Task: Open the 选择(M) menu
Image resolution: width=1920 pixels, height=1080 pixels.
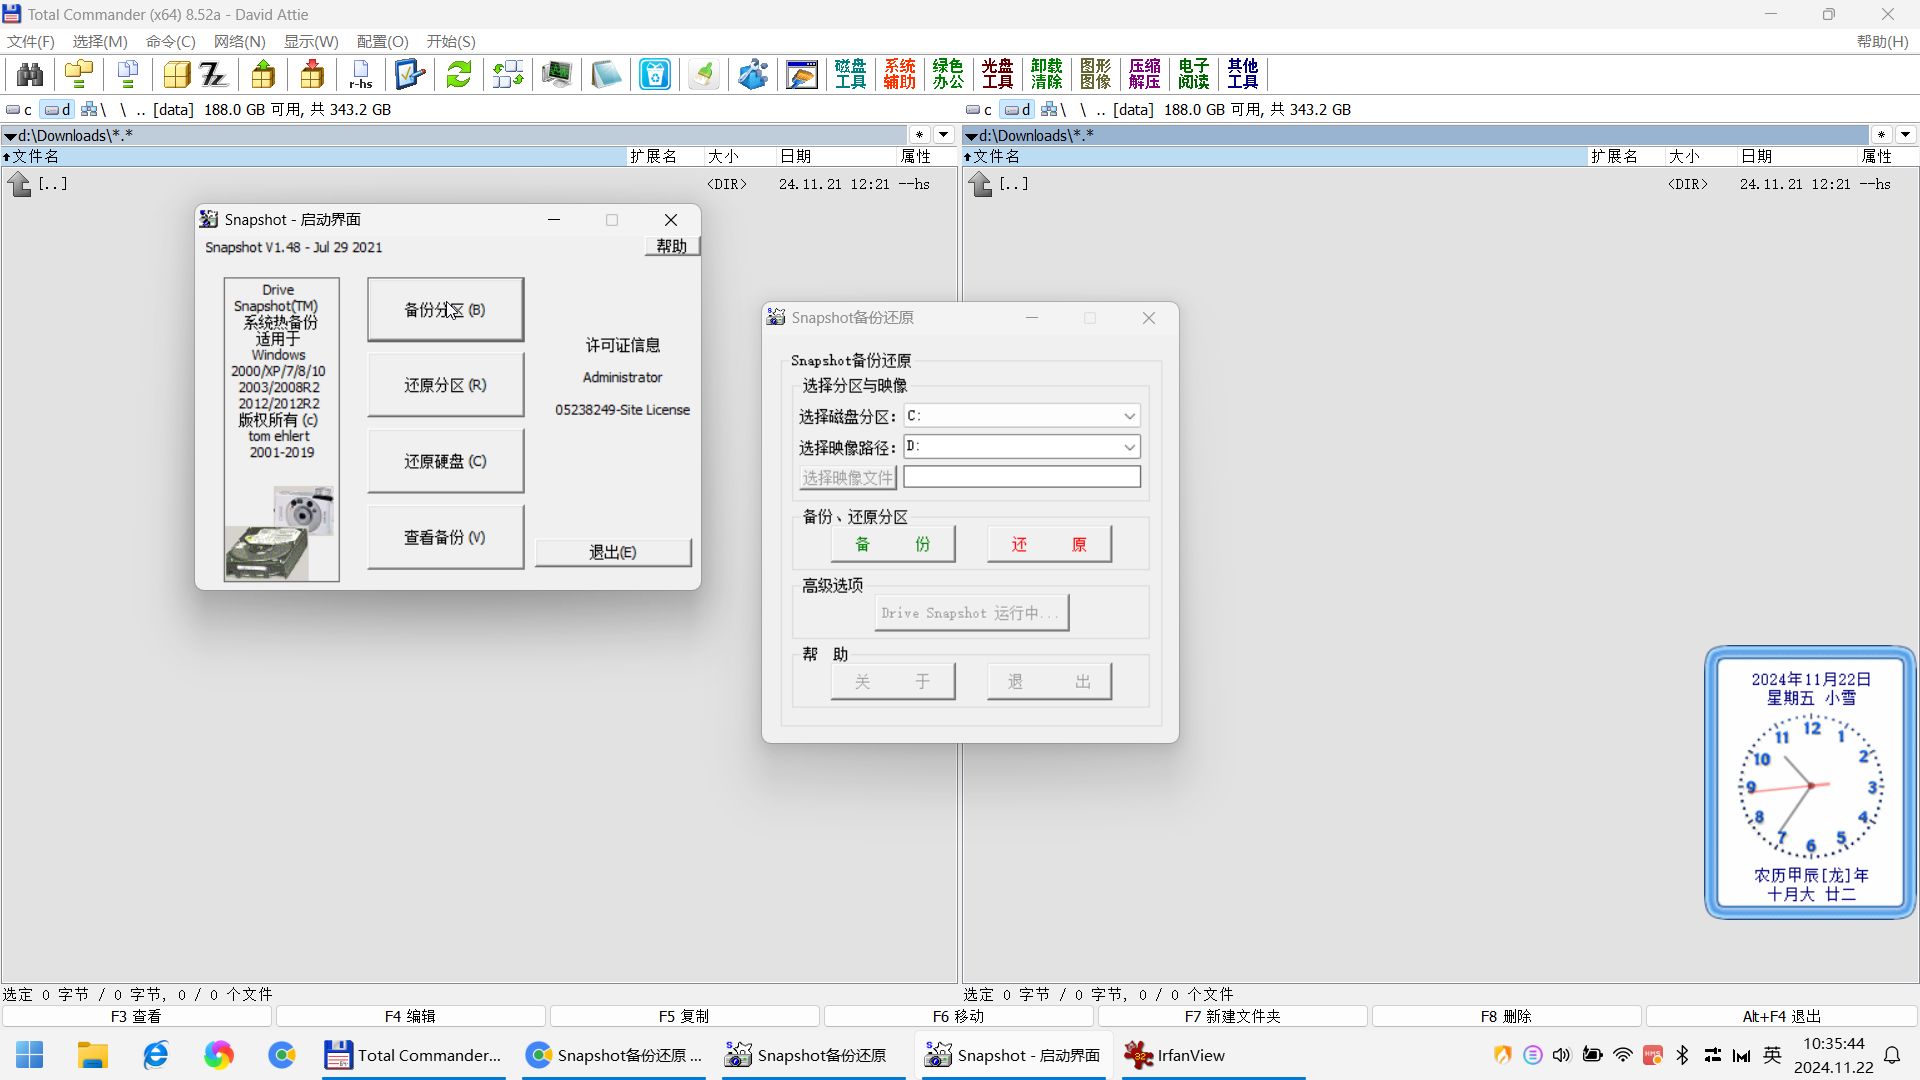Action: tap(100, 41)
